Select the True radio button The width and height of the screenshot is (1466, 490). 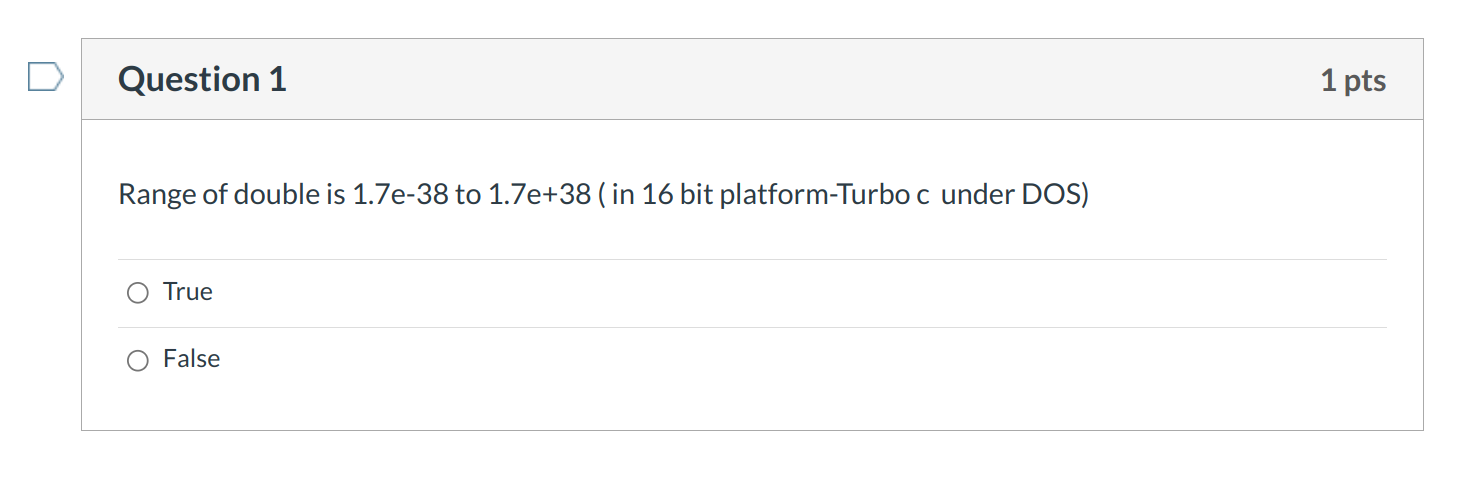click(137, 293)
